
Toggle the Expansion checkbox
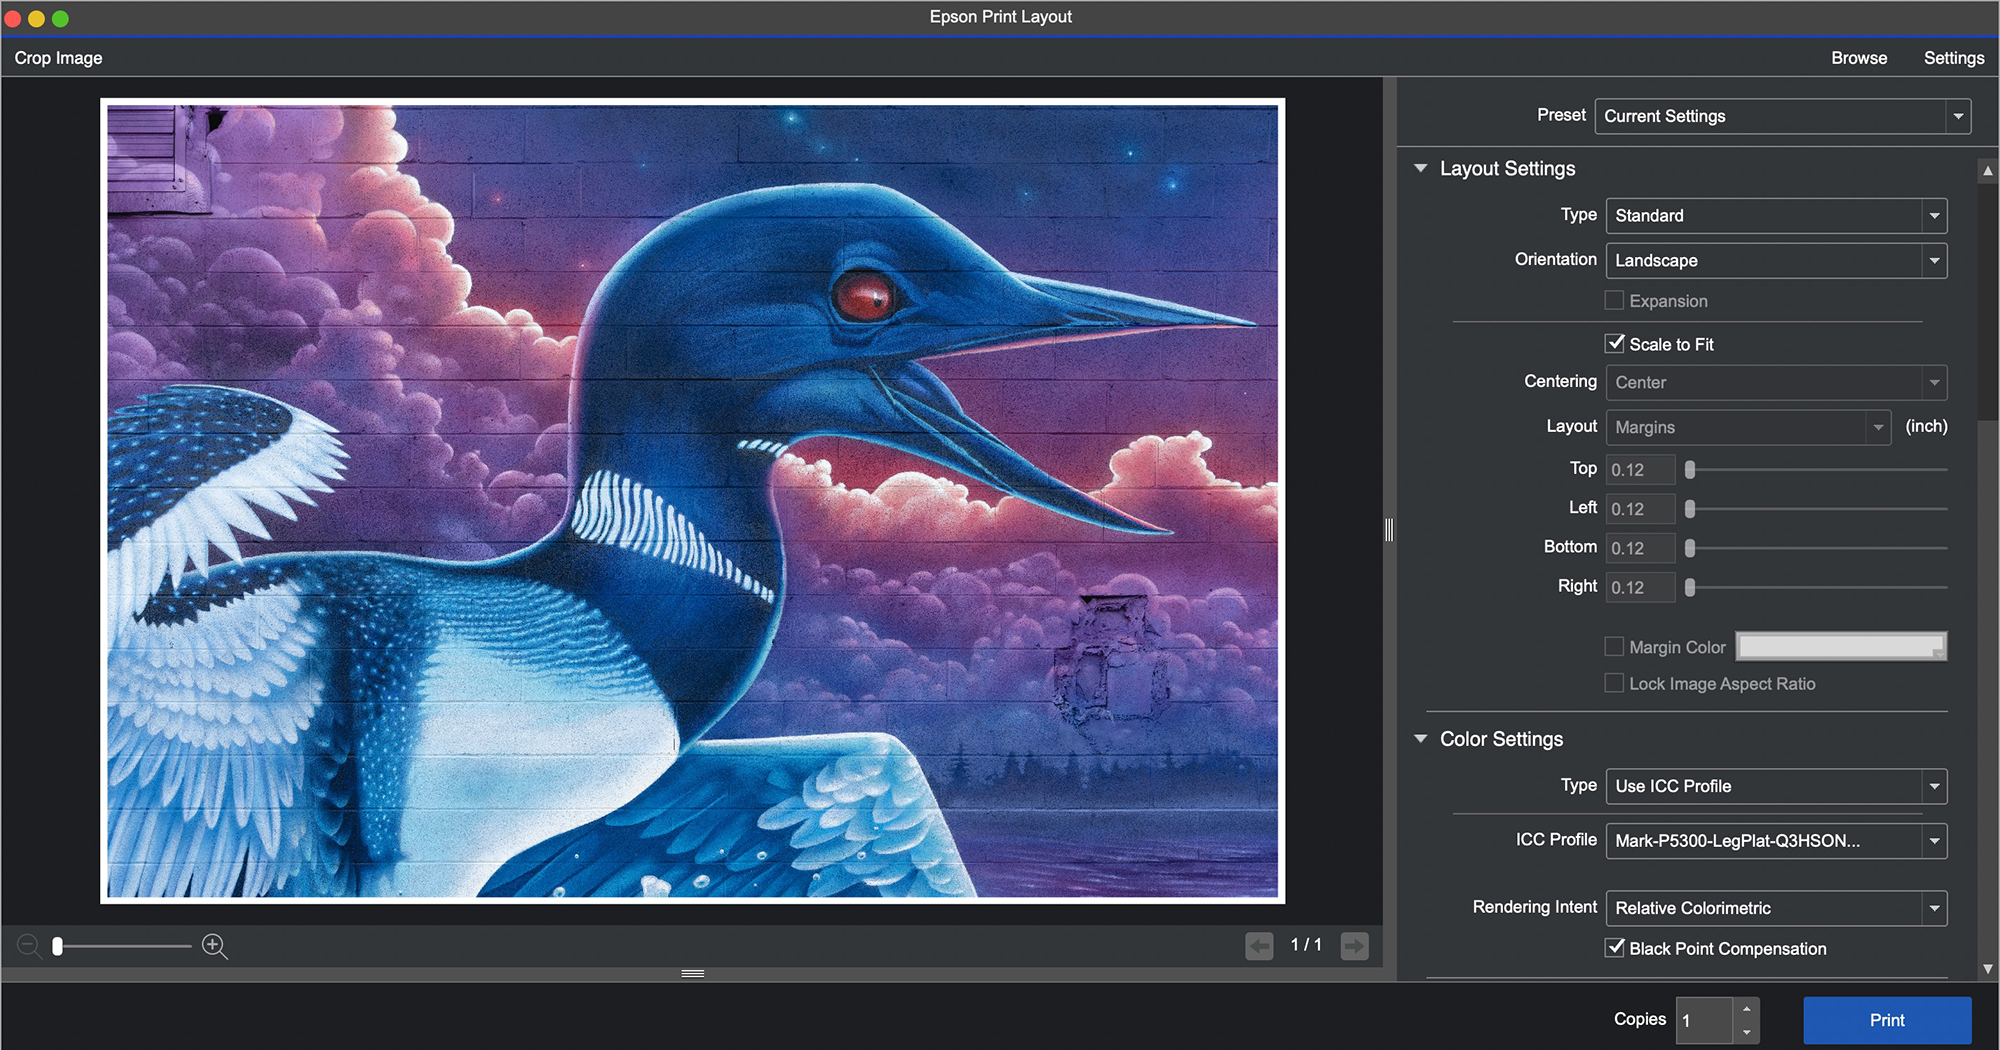(1614, 300)
